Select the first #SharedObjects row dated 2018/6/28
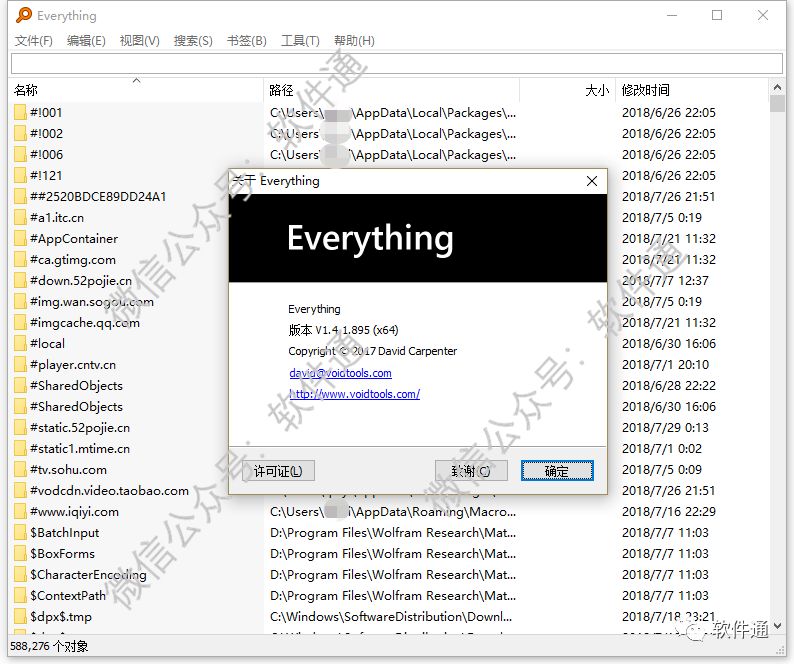 [x=389, y=386]
